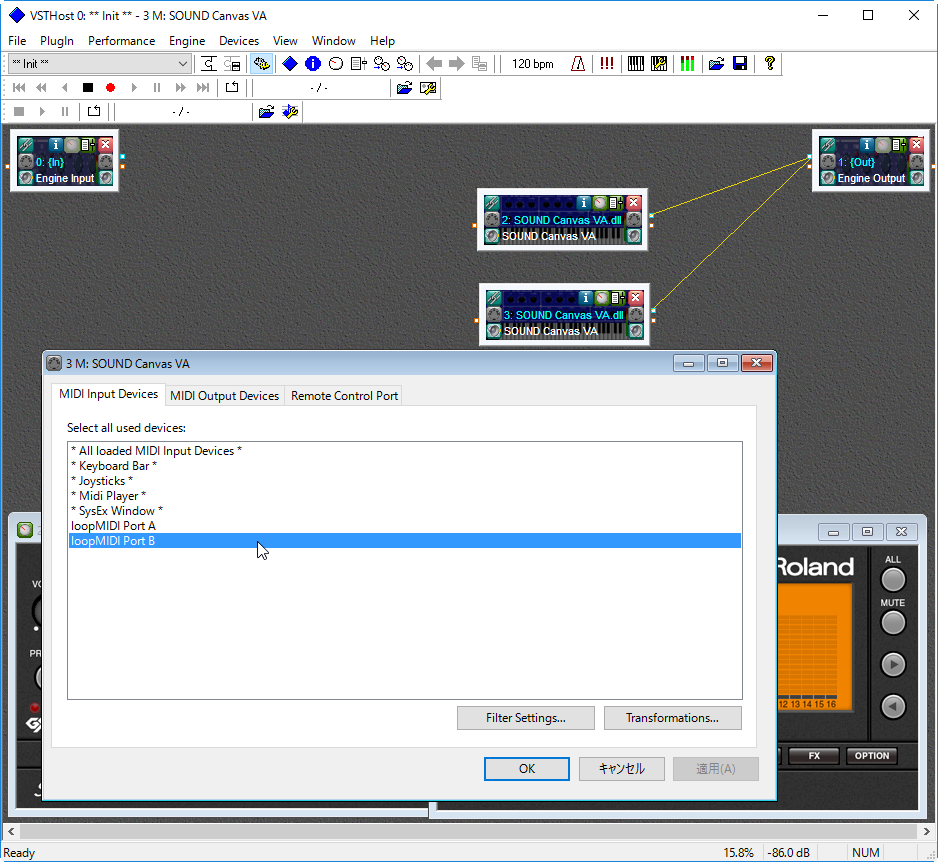Screen dimensions: 938x862
Task: Click the FX button in the Roland window
Action: [x=814, y=756]
